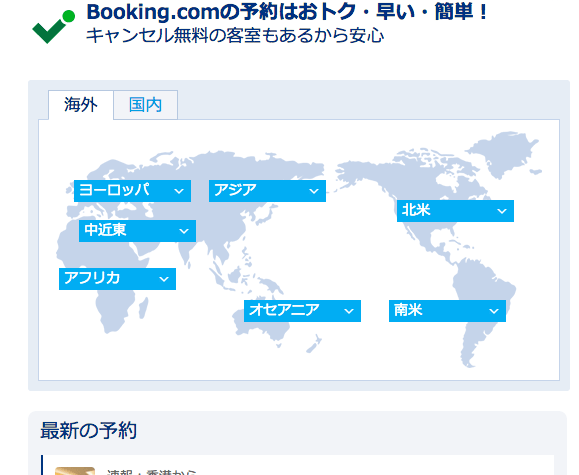Image resolution: width=579 pixels, height=475 pixels.
Task: Click the hotel thumbnail under 最新の予約
Action: click(75, 471)
